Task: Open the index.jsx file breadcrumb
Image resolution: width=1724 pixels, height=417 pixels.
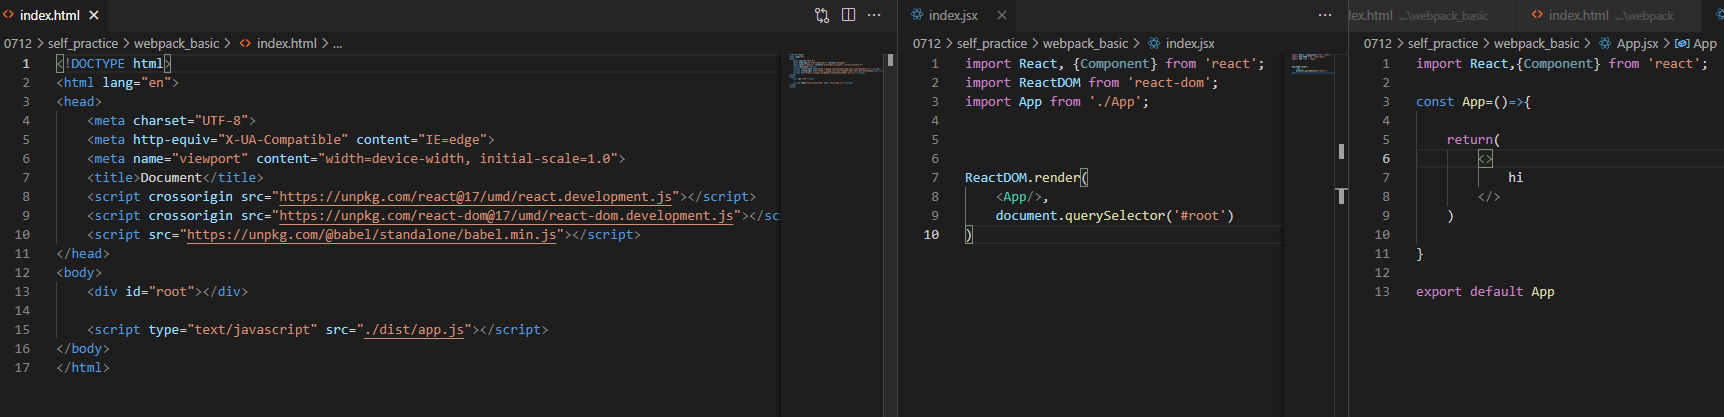Action: click(1181, 44)
